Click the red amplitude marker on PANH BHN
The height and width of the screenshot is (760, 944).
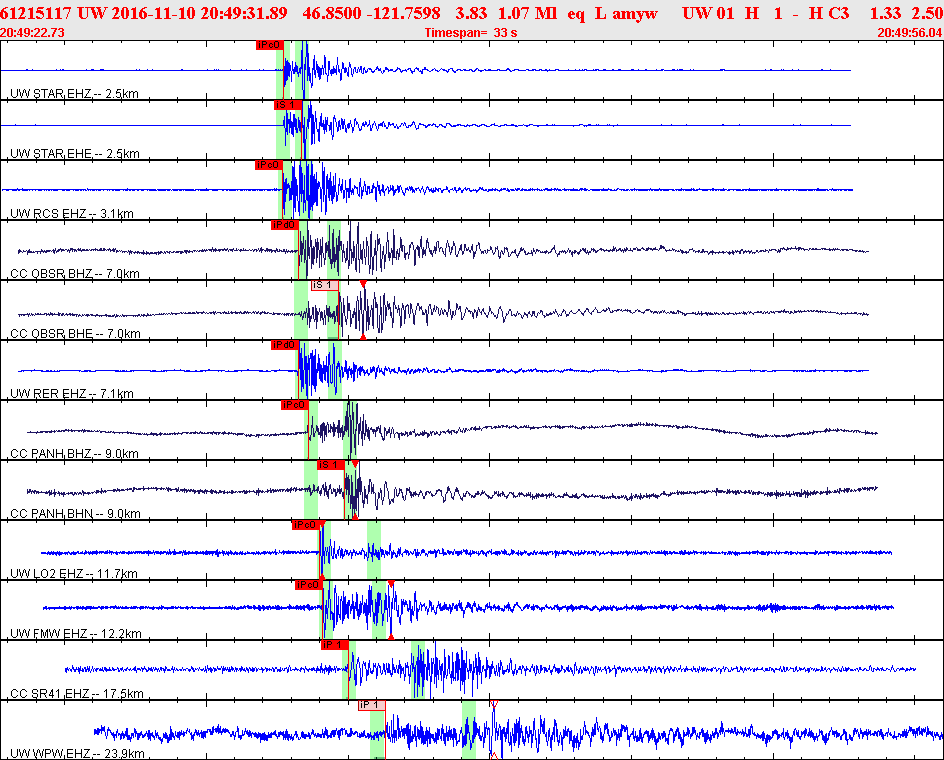tap(355, 464)
